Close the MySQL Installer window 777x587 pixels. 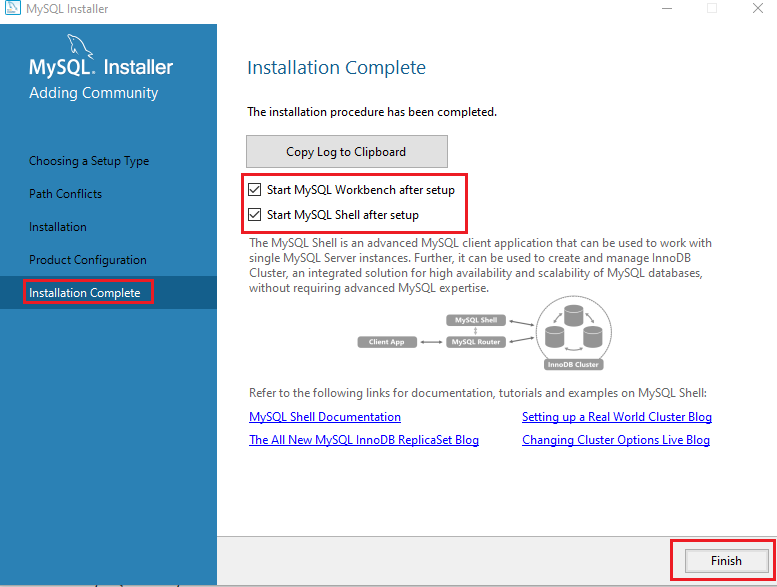point(758,8)
